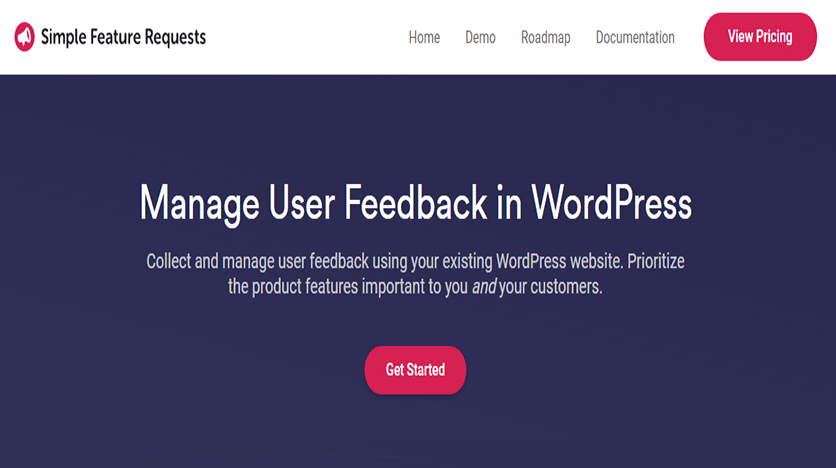This screenshot has height=468, width=836.
Task: Open the Roadmap menu item
Action: coord(545,37)
